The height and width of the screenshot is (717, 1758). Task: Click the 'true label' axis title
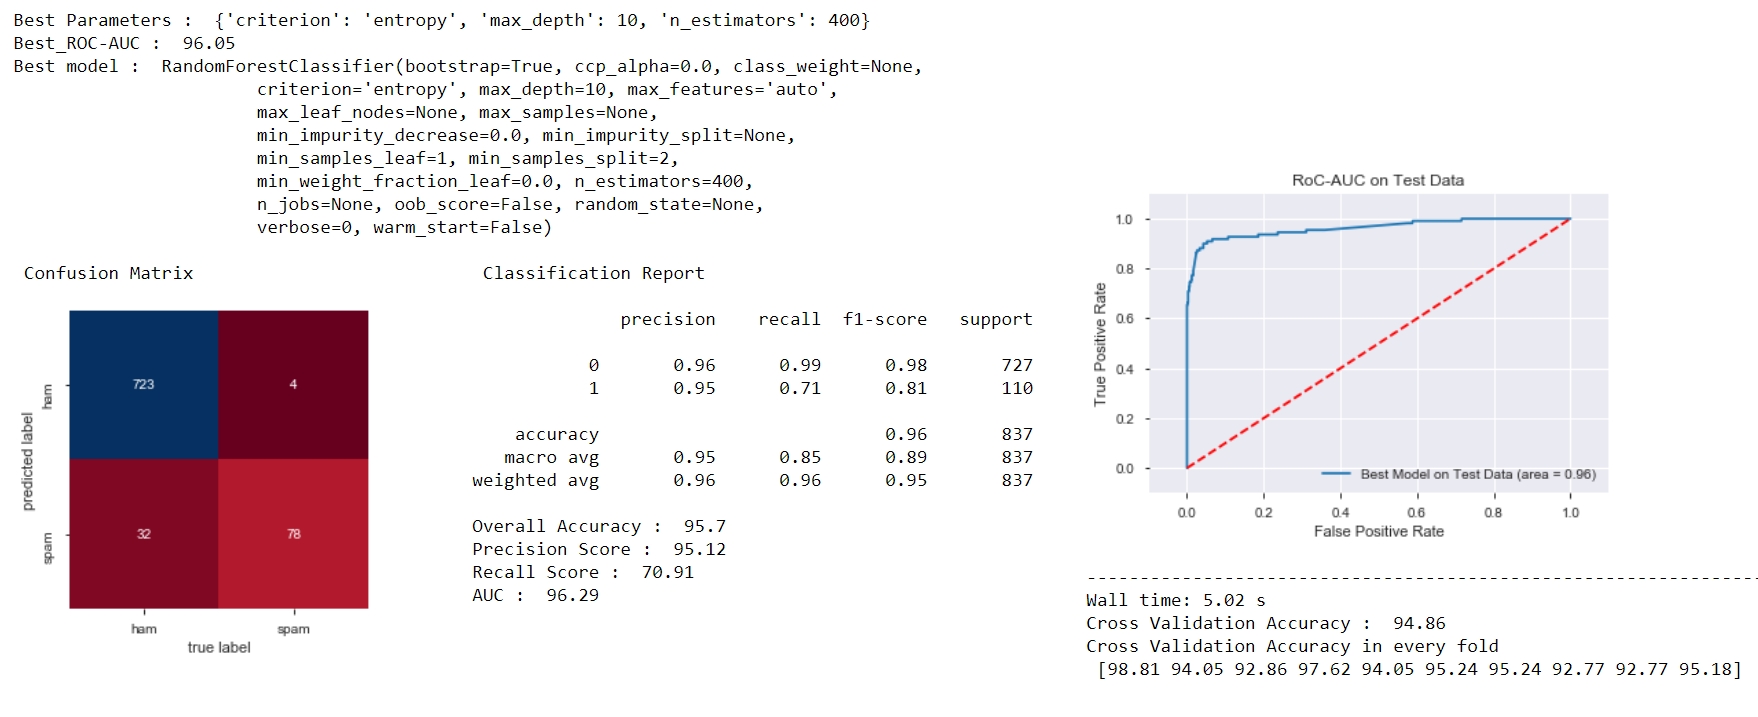click(219, 648)
